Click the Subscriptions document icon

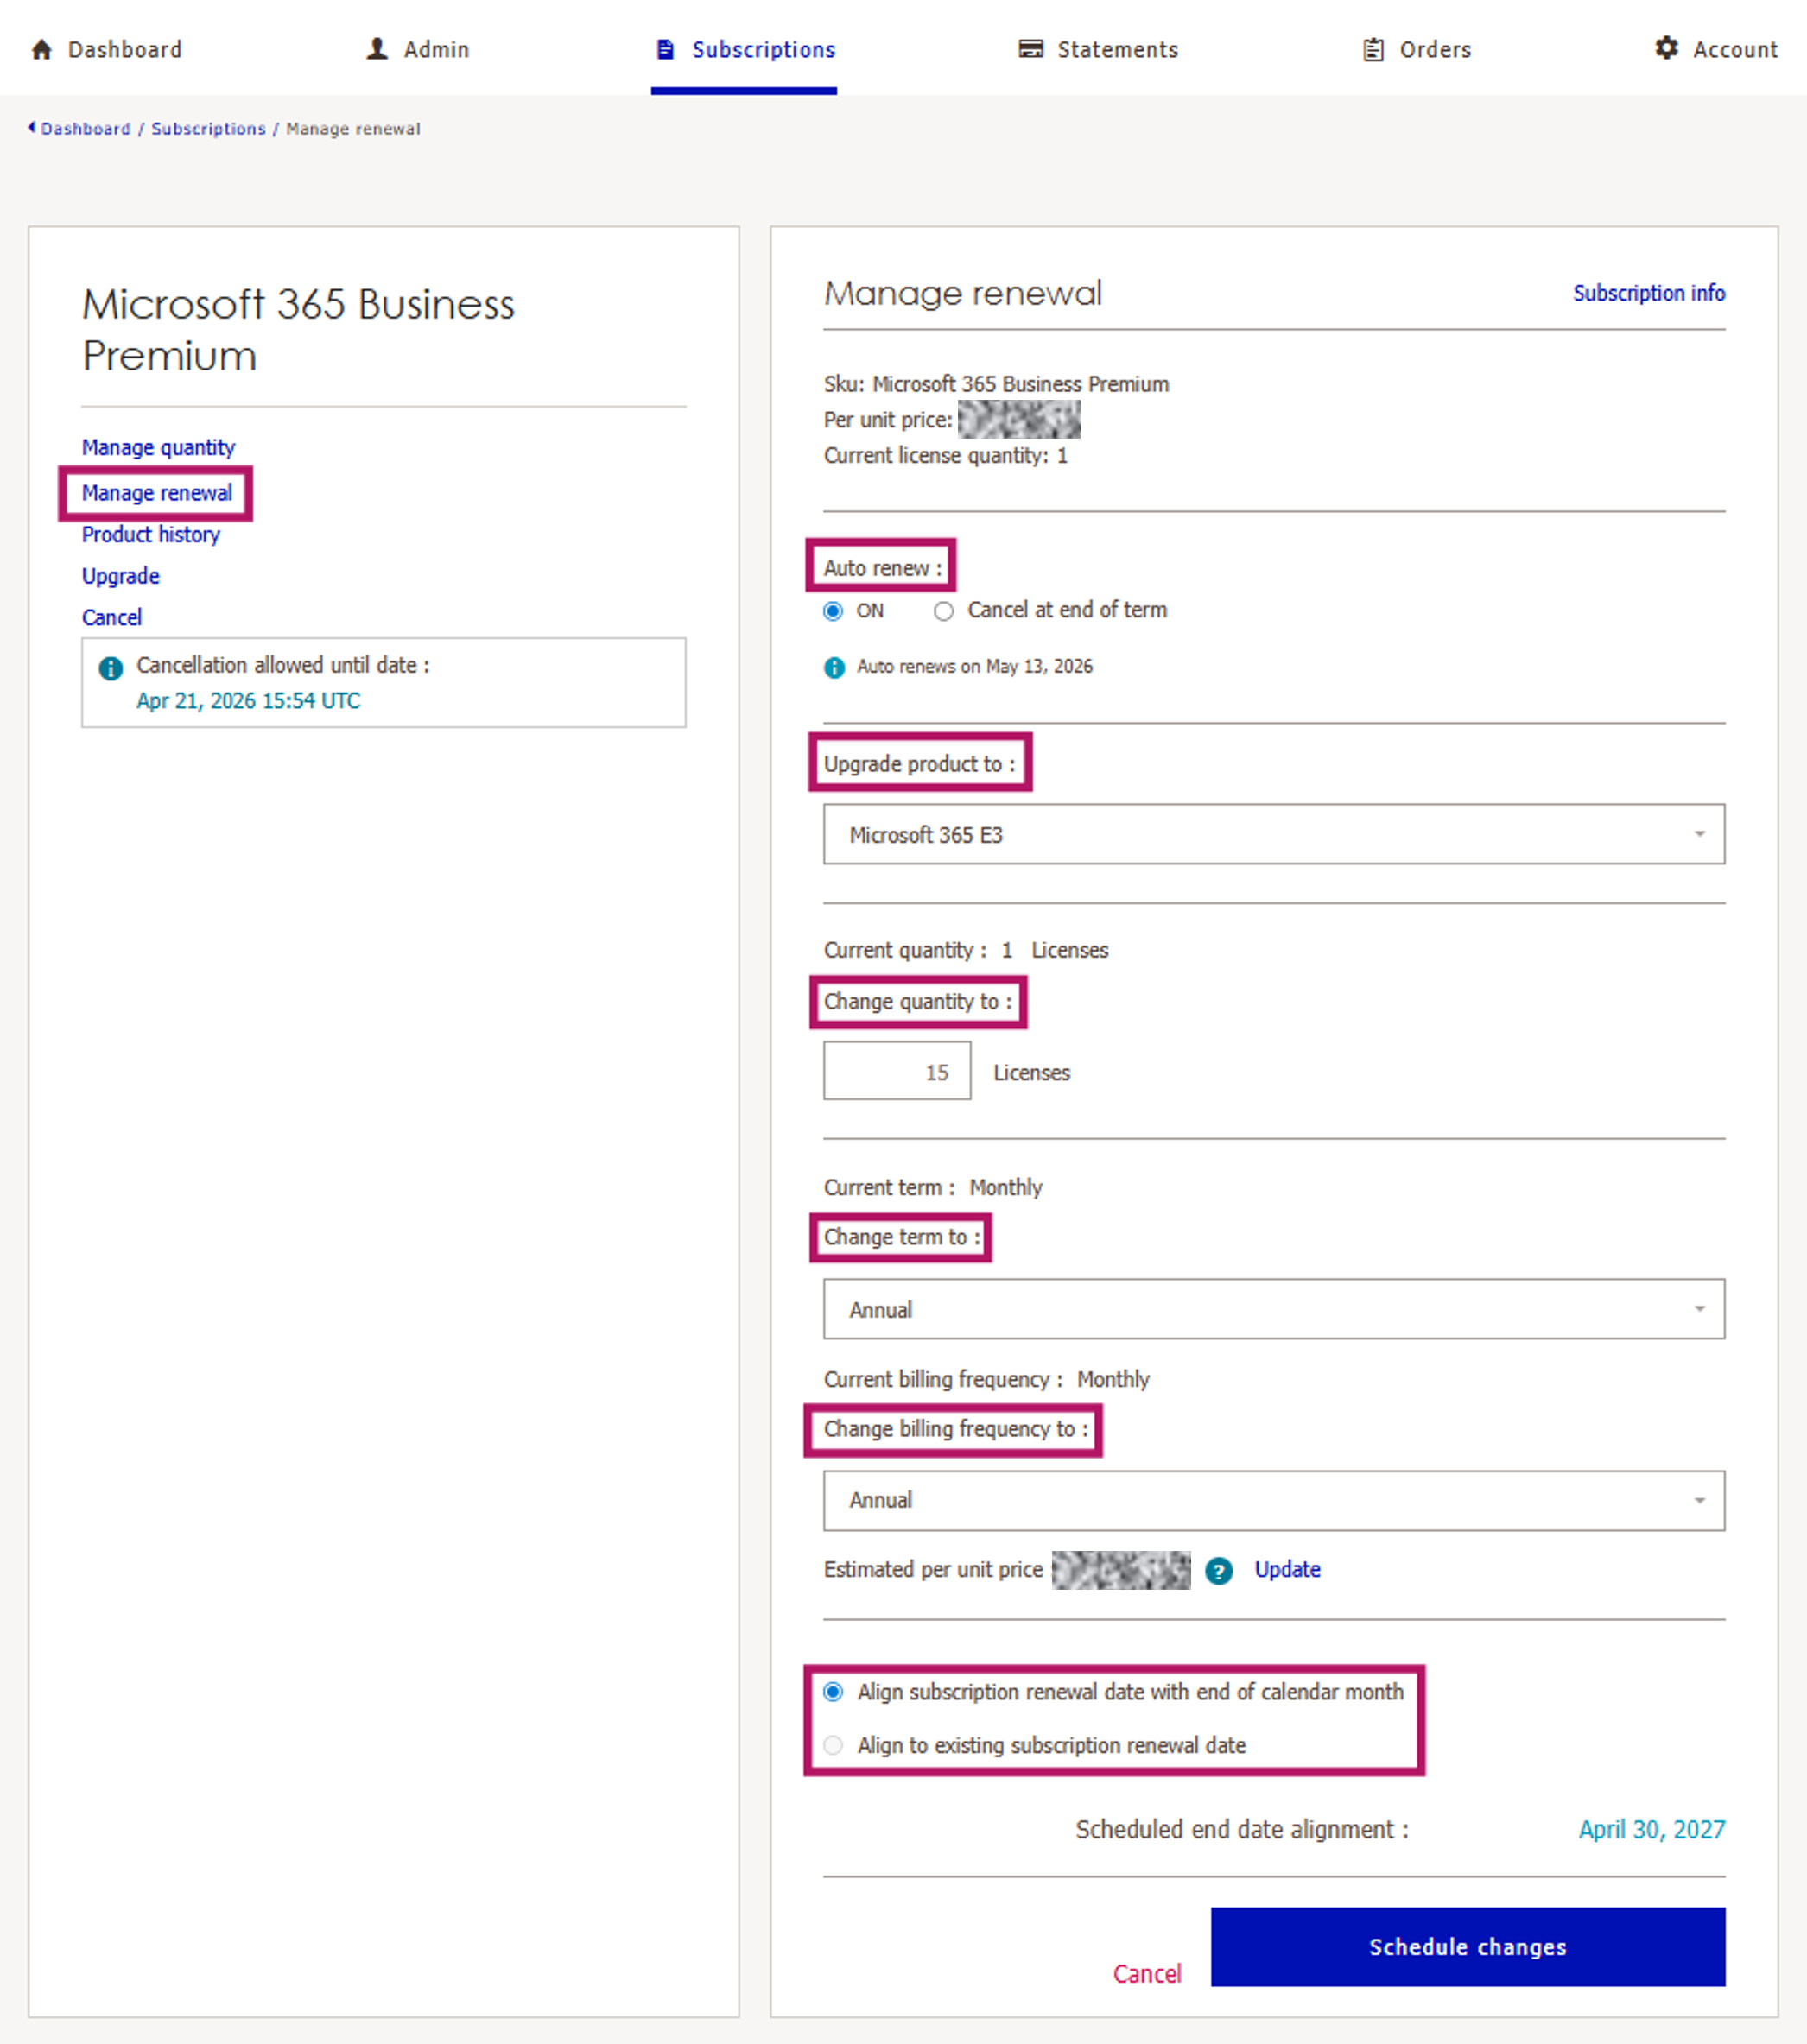[x=665, y=49]
